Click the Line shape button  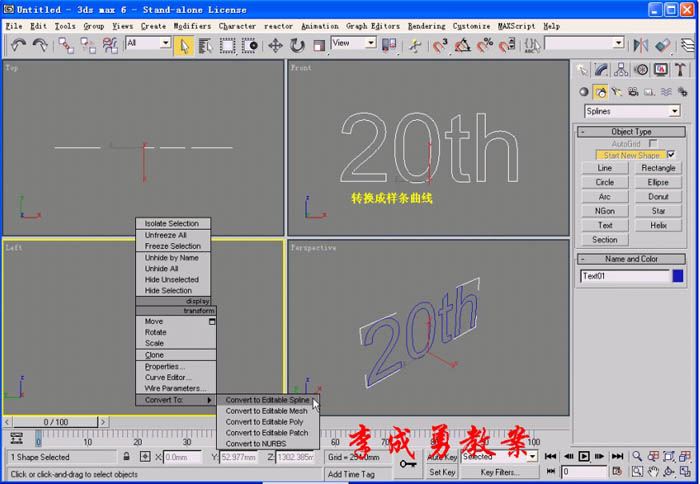point(604,168)
